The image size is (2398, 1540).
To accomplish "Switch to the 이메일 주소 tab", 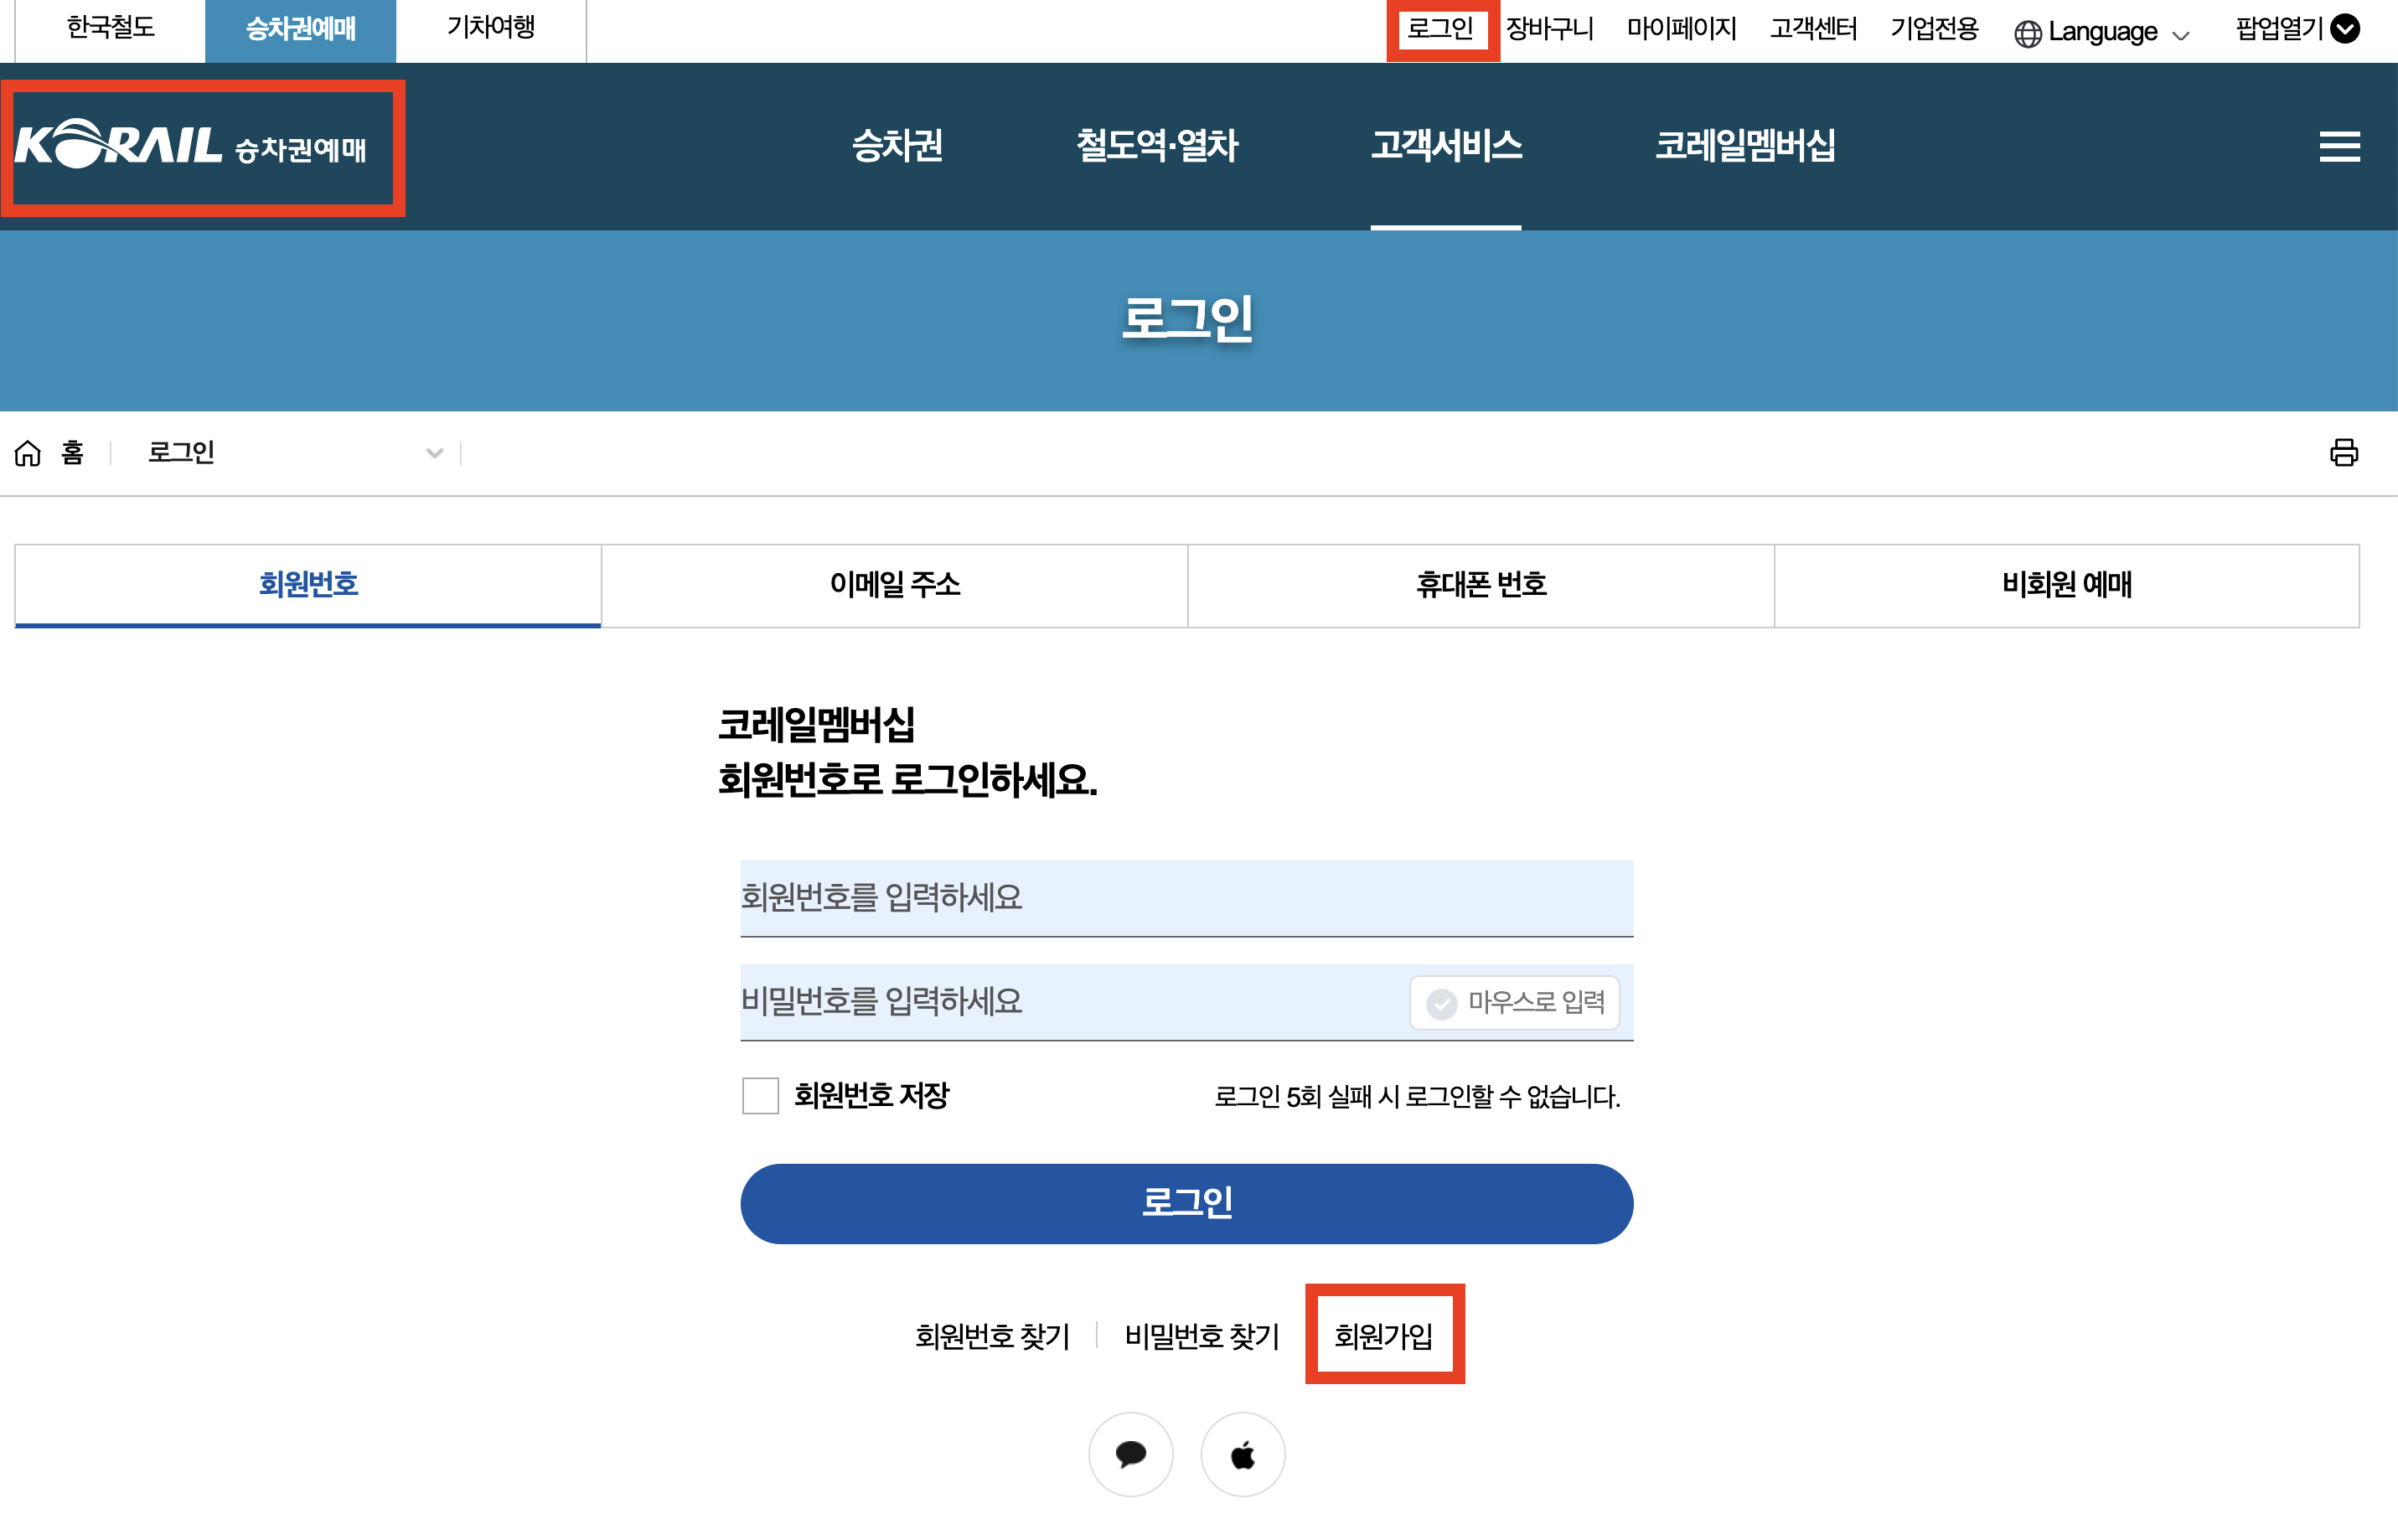I will point(894,585).
